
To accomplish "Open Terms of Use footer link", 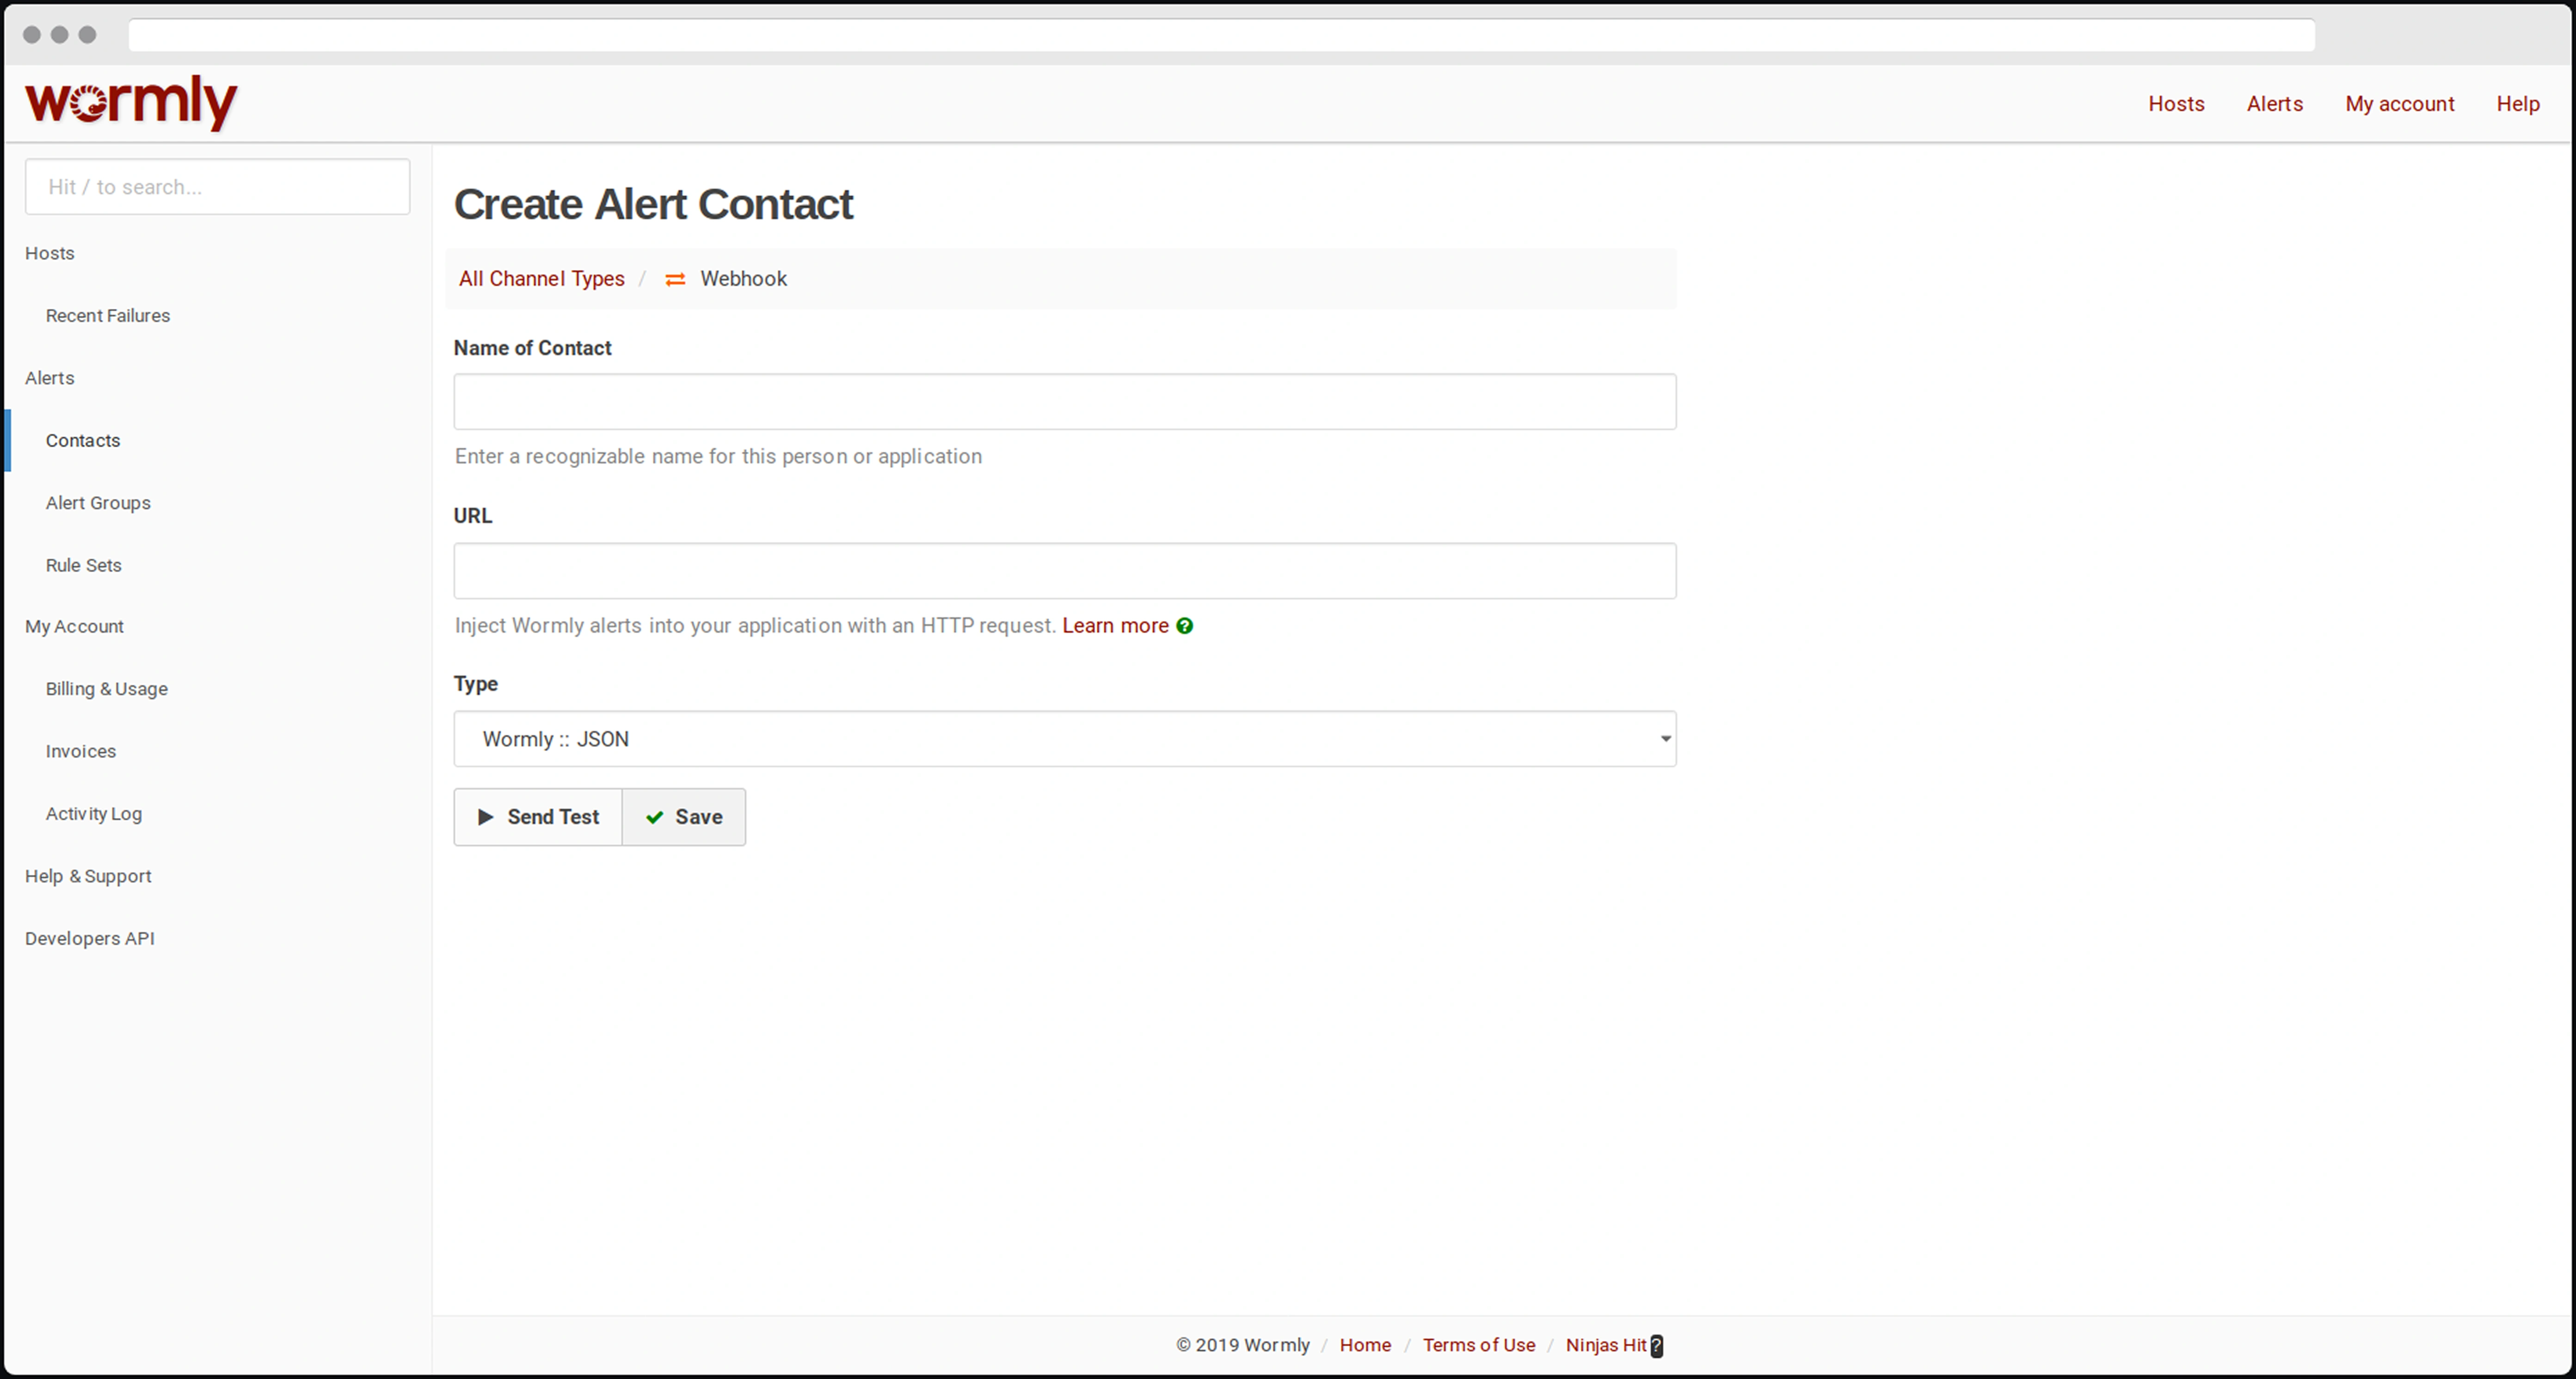I will [x=1478, y=1345].
